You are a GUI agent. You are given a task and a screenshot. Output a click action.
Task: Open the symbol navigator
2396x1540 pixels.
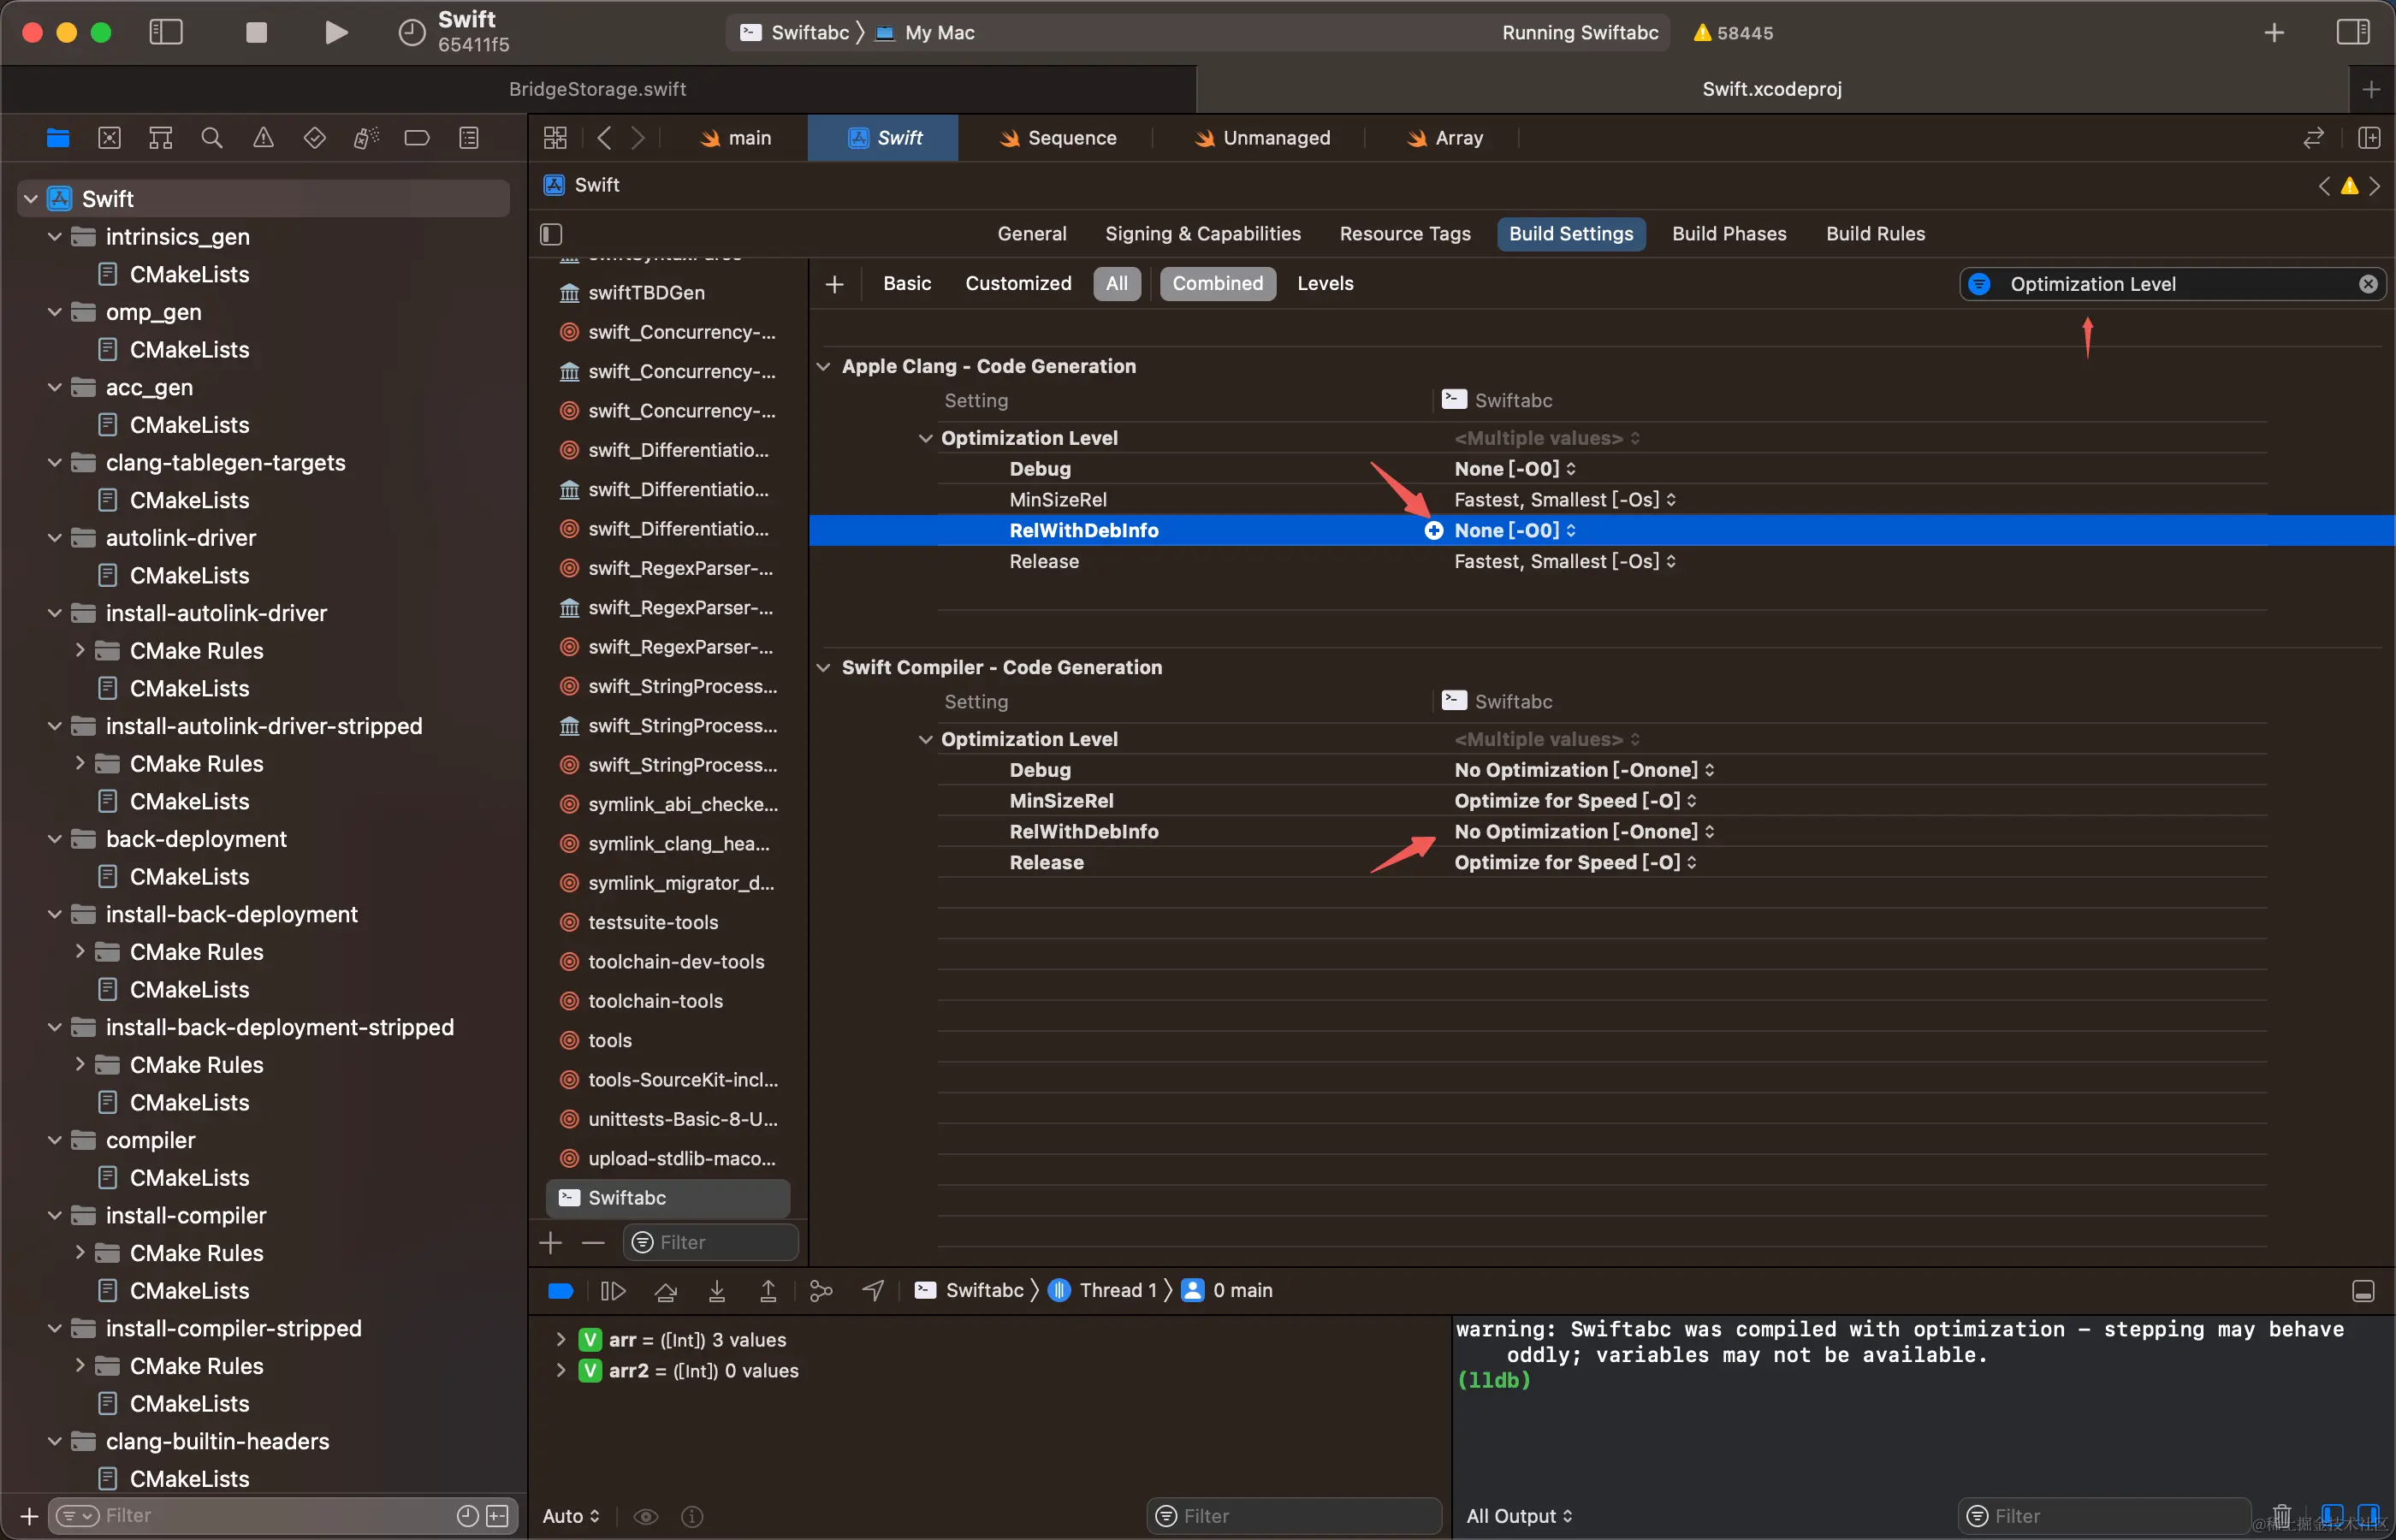[x=161, y=138]
